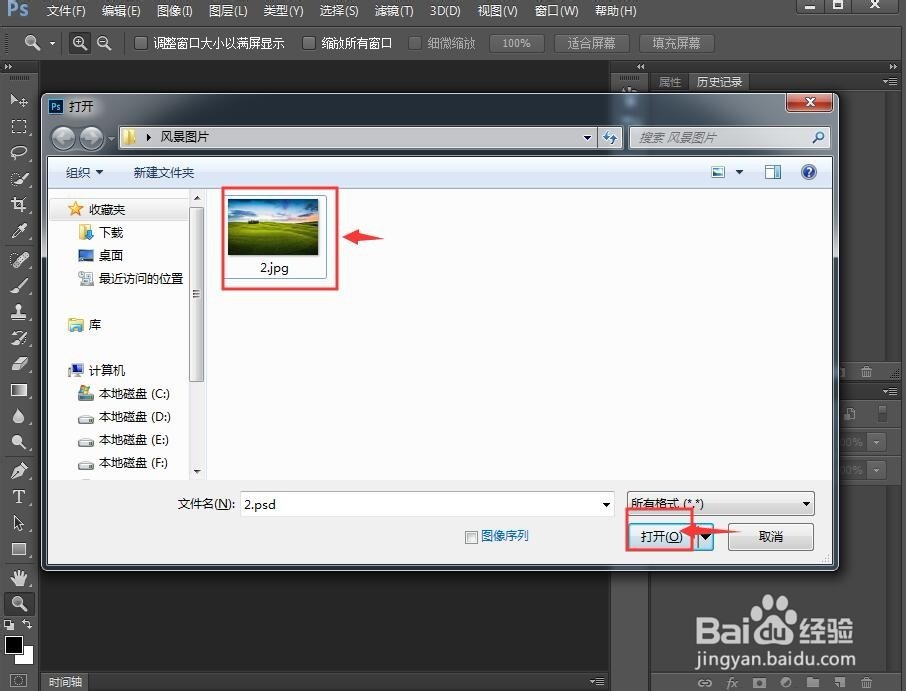Swap foreground and background colors

point(27,624)
